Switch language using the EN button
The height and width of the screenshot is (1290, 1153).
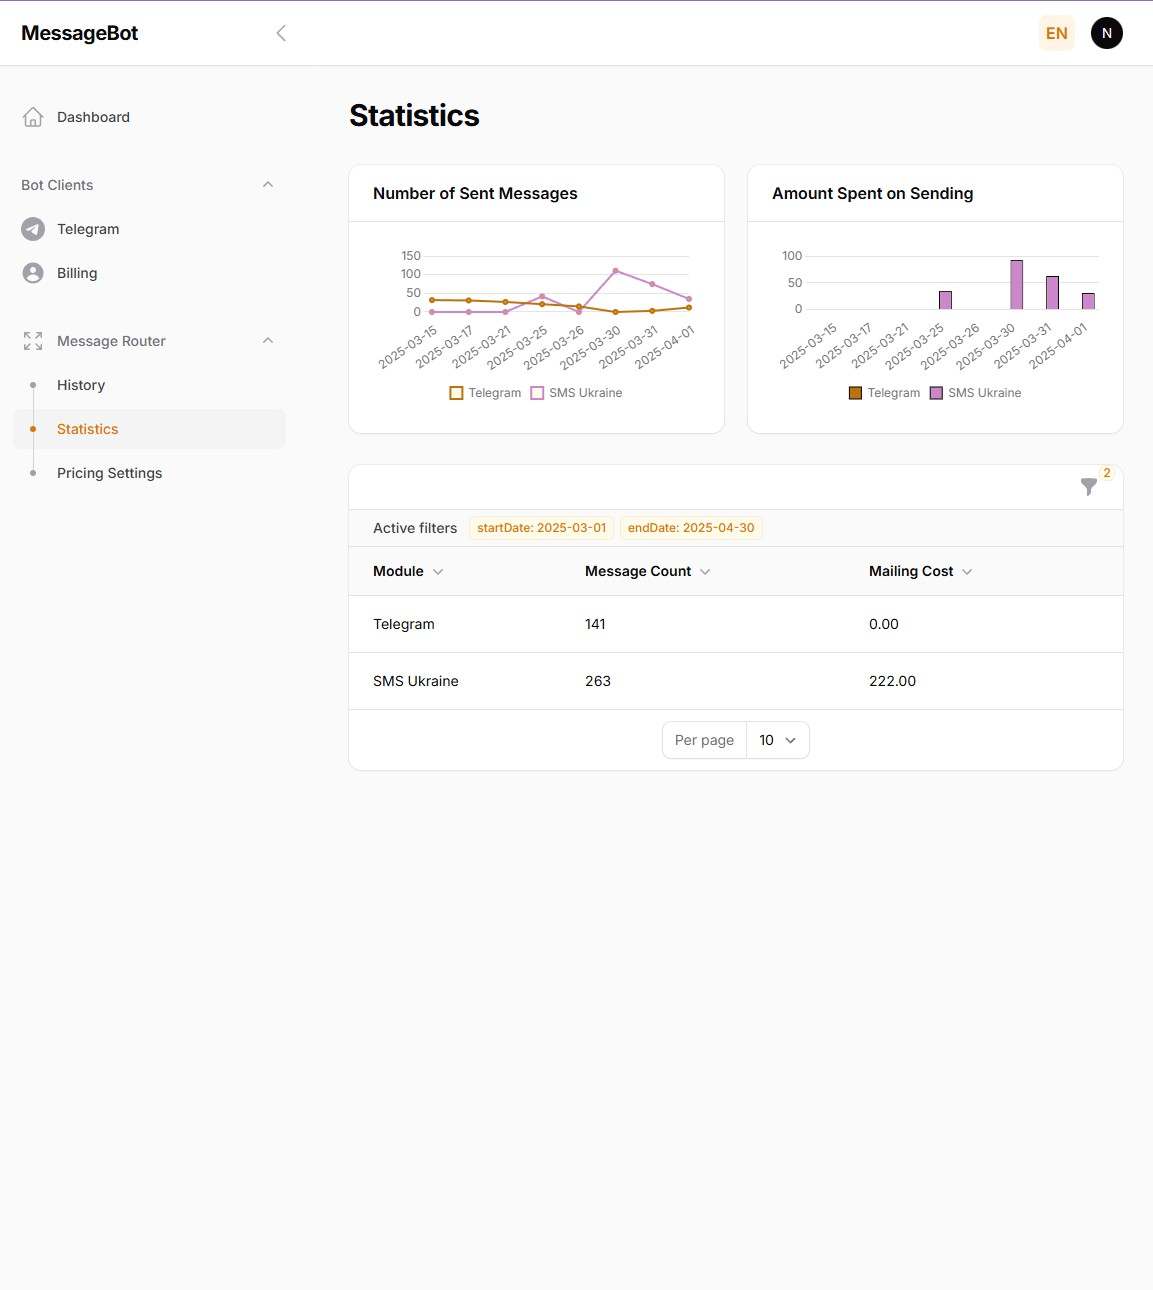tap(1056, 33)
